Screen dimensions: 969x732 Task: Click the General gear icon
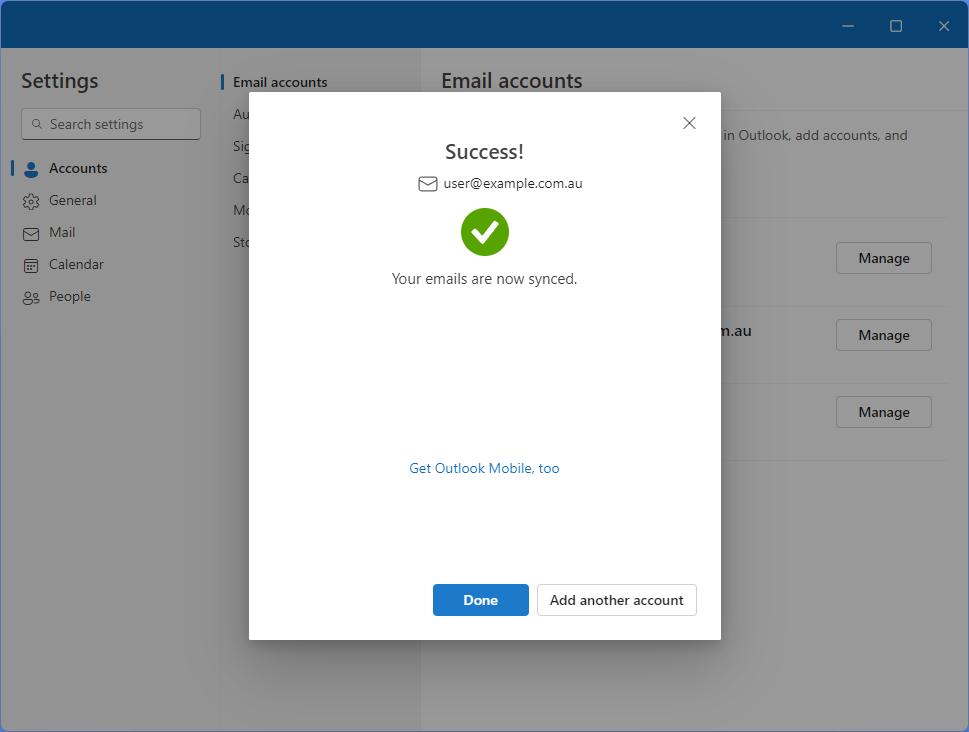[31, 201]
